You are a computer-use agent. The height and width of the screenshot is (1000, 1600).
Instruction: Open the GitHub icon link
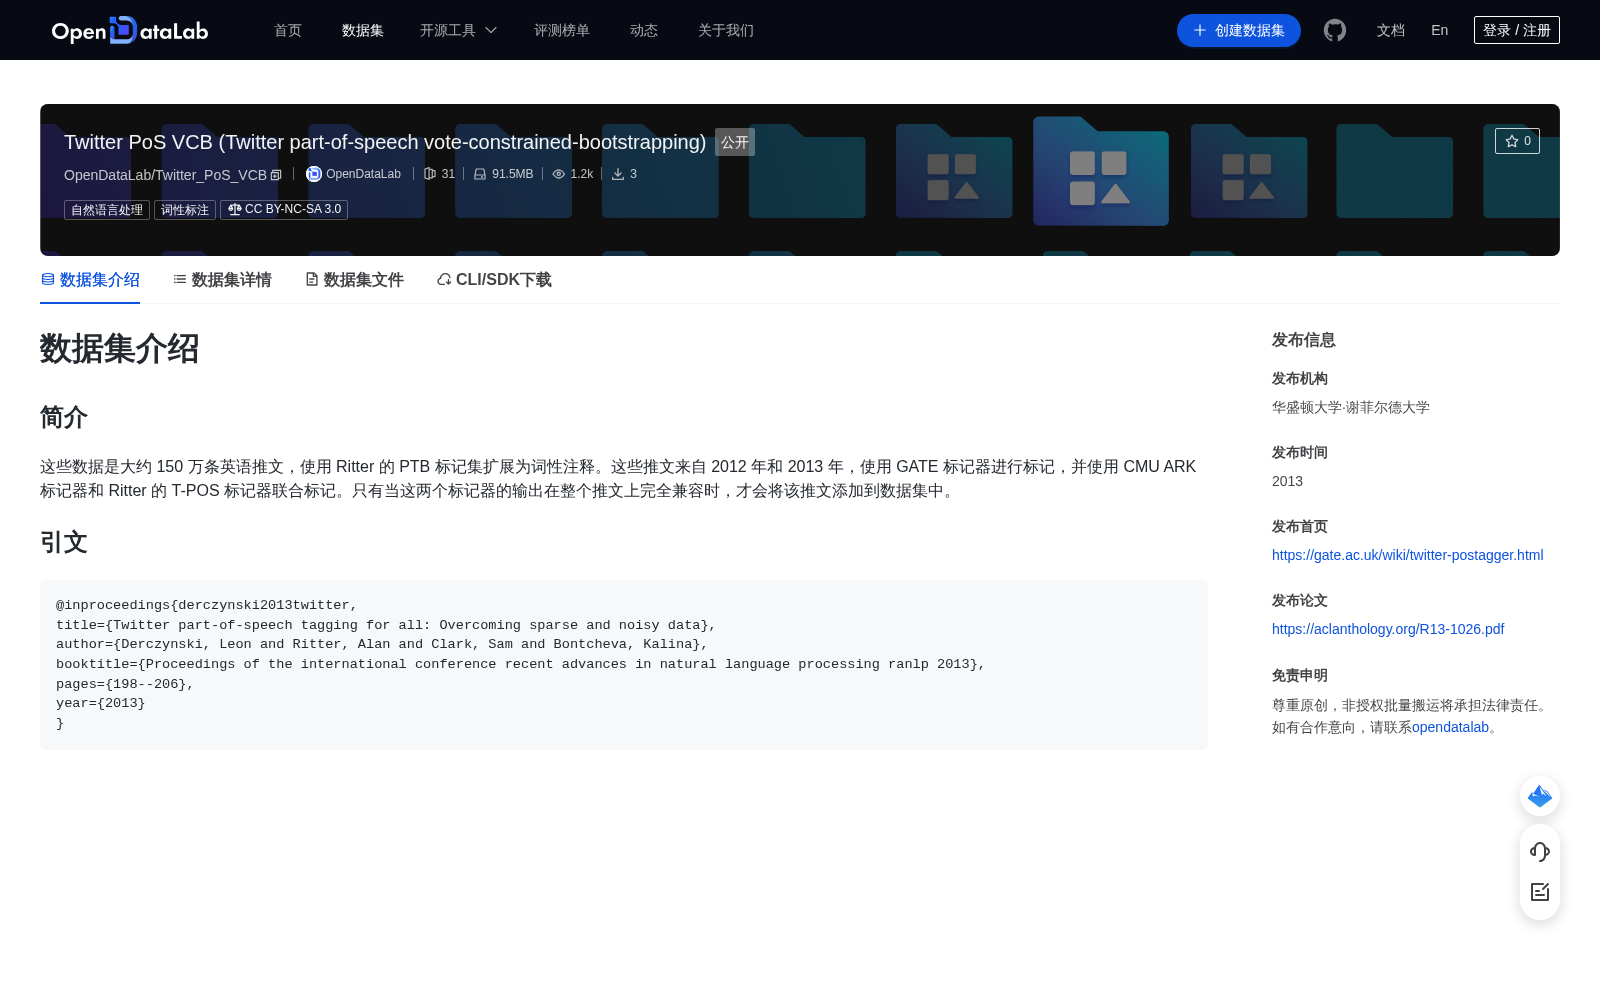coord(1335,30)
